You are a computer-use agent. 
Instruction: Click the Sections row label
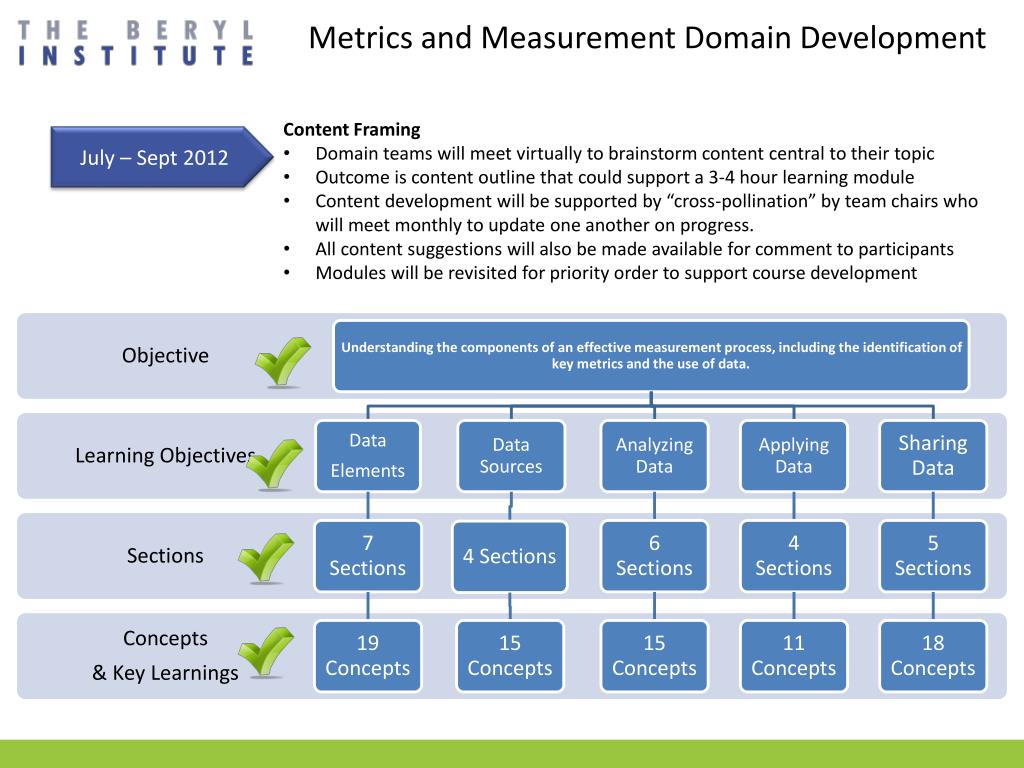165,556
